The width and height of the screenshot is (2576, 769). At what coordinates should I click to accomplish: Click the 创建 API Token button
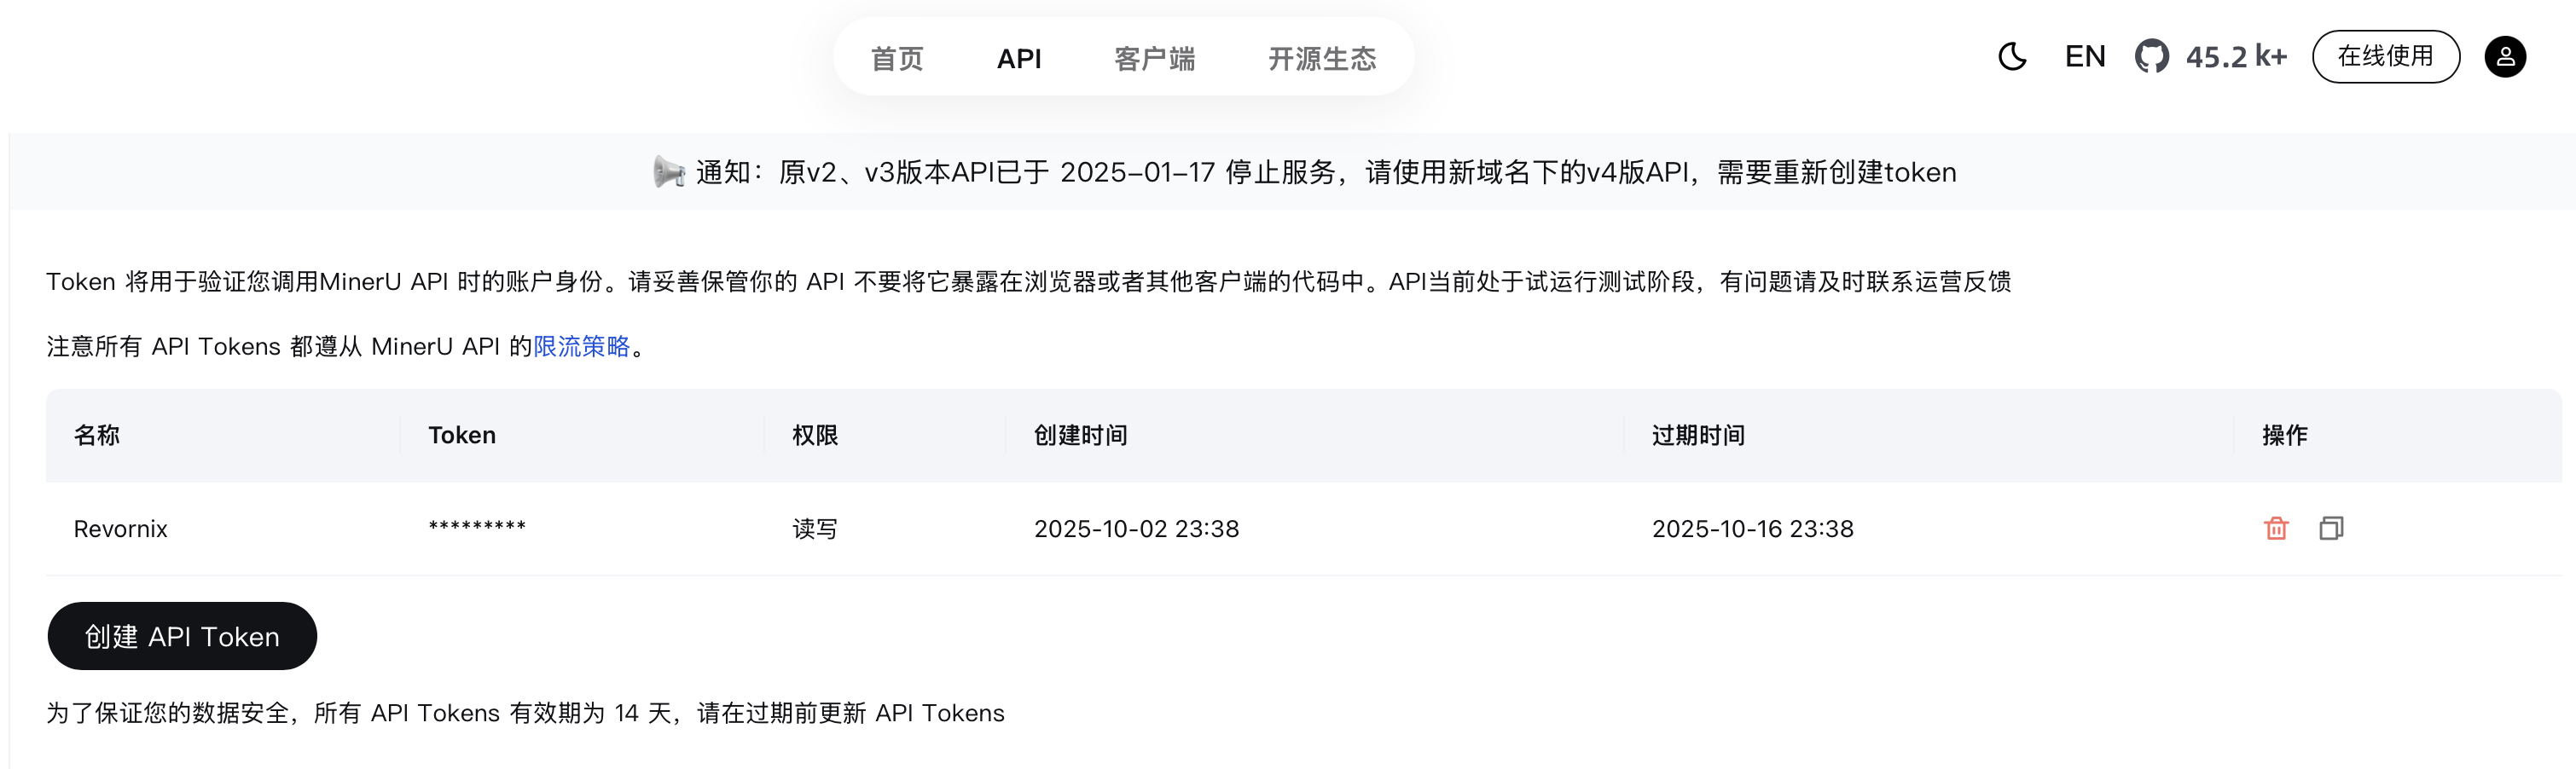click(x=182, y=636)
